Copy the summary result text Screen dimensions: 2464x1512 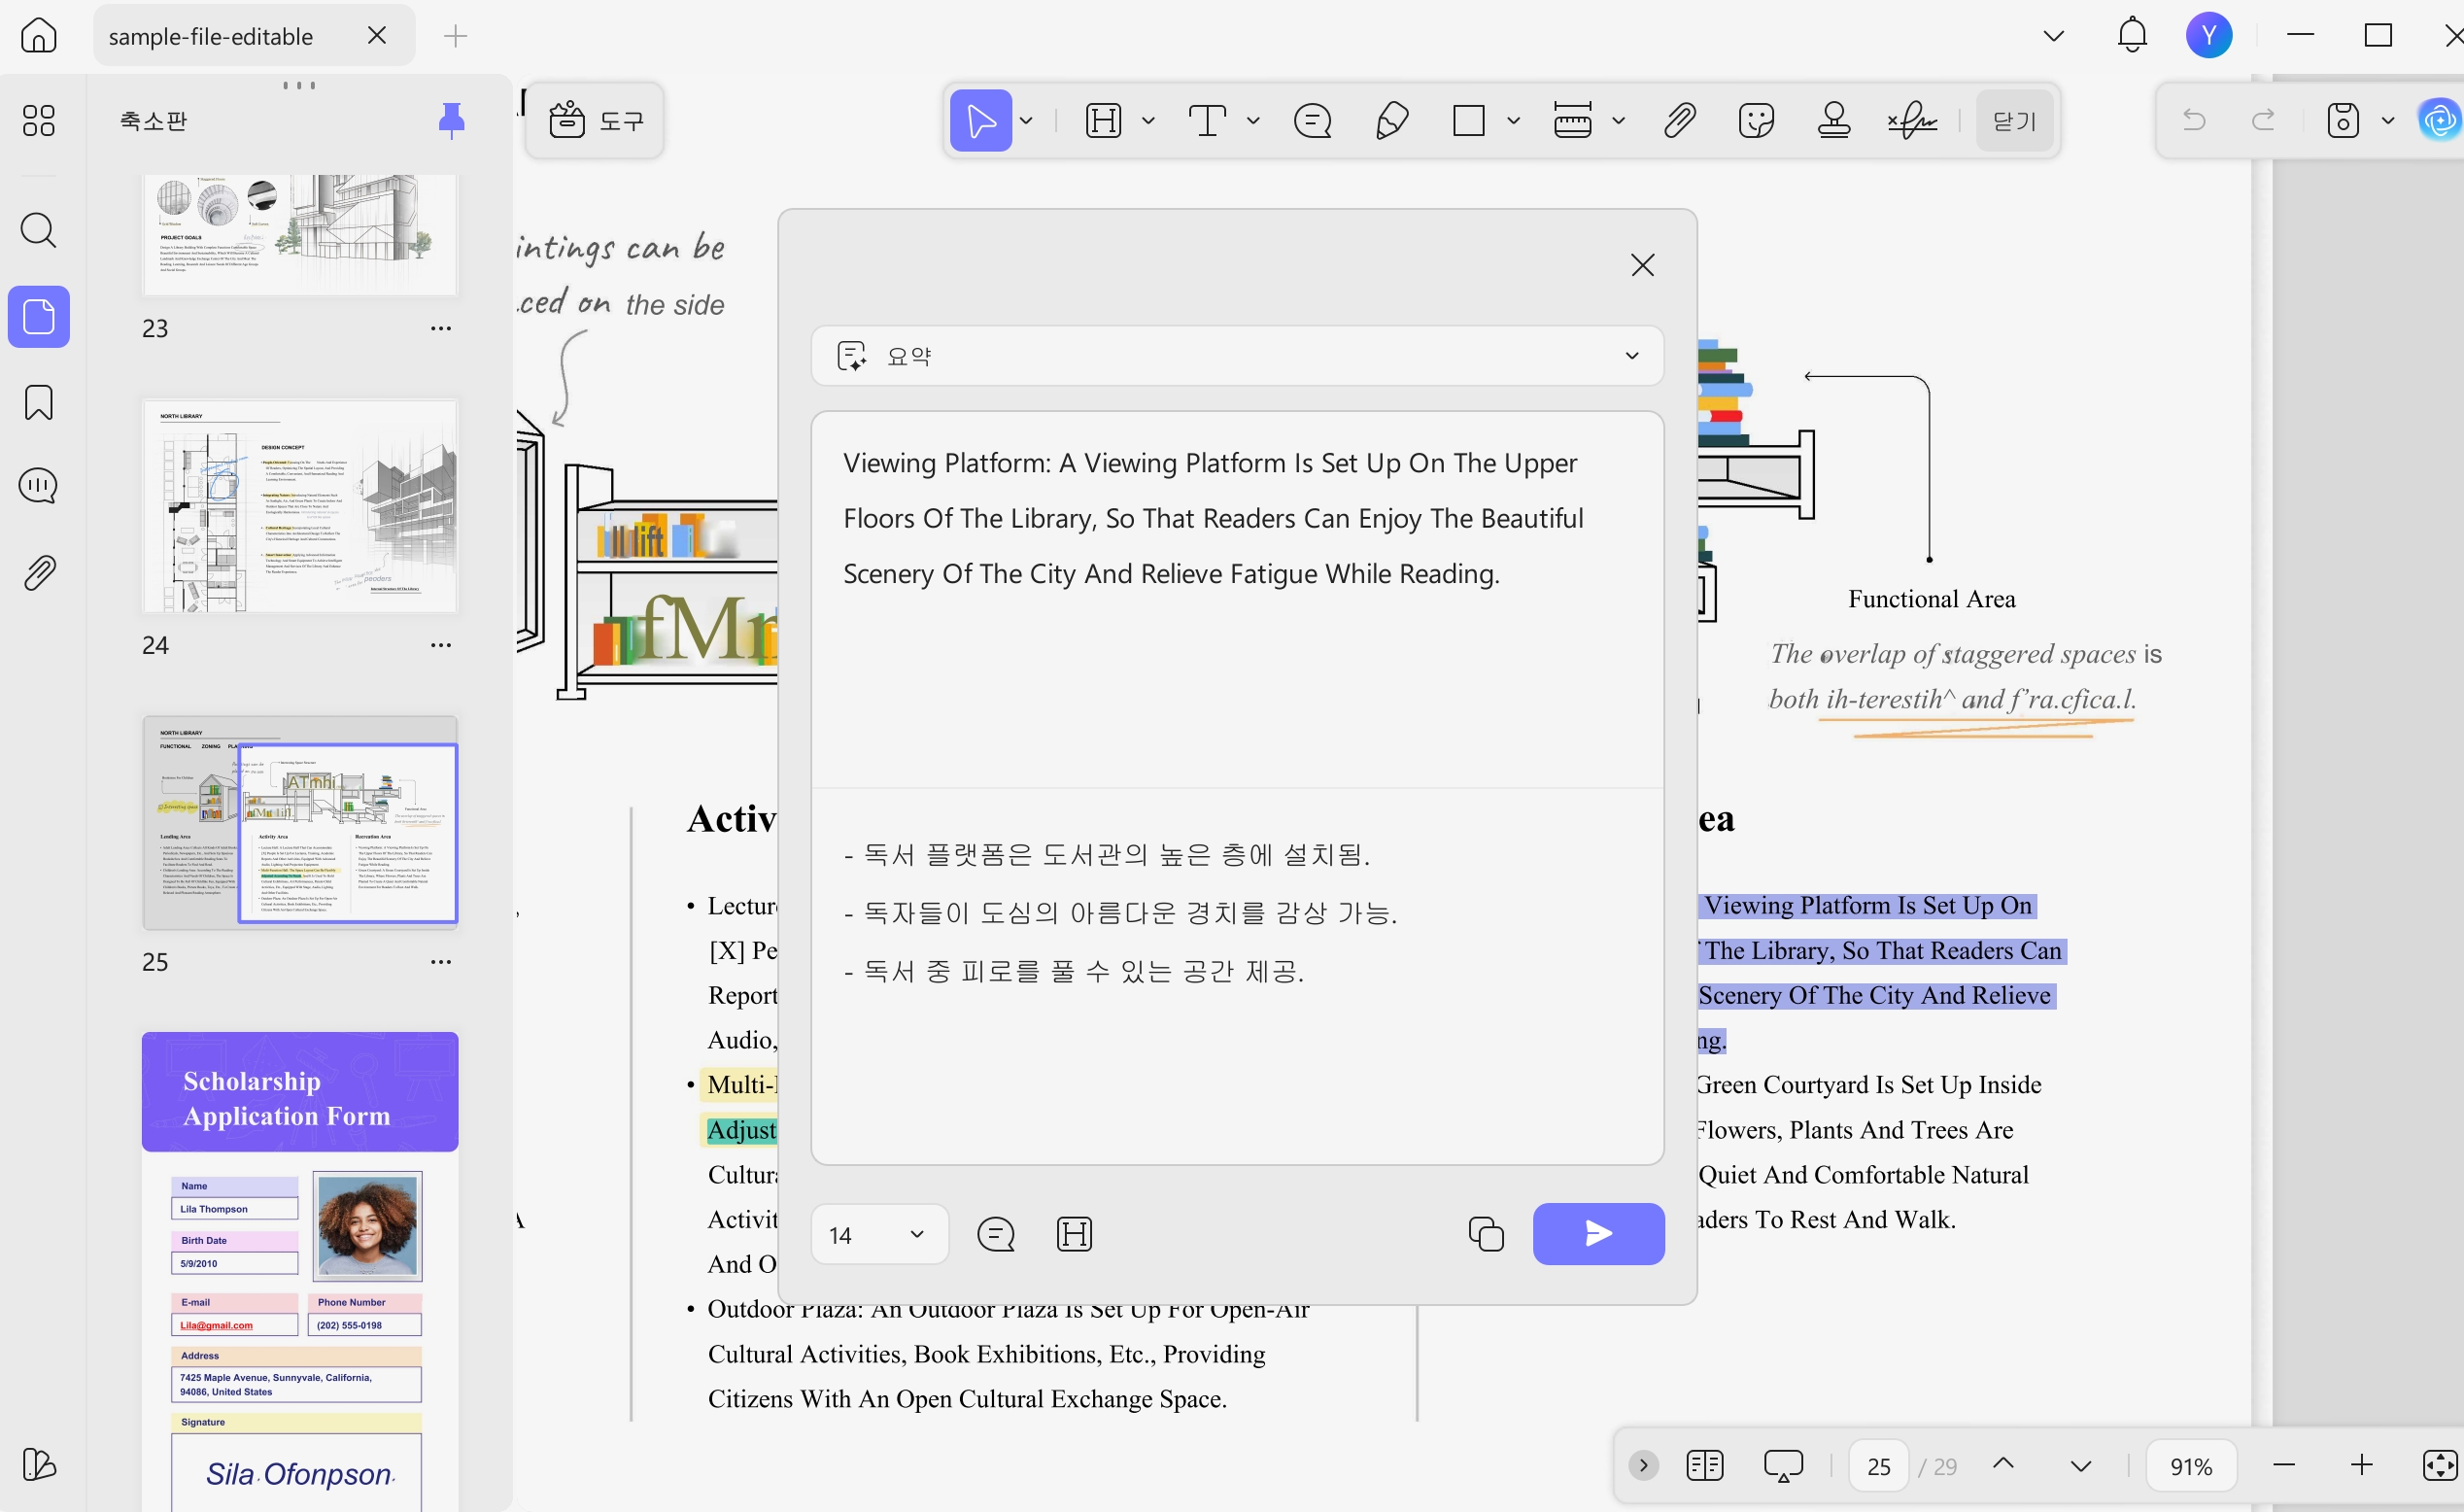pyautogui.click(x=1485, y=1233)
